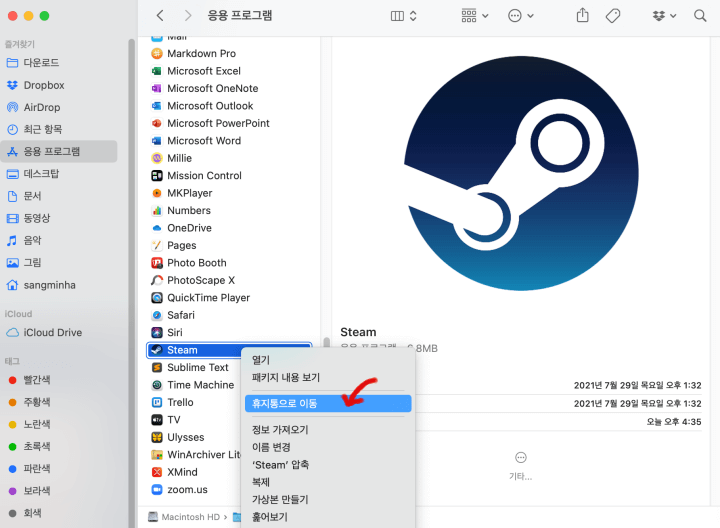
Task: Click the 기타... button in preview pane
Action: point(520,466)
